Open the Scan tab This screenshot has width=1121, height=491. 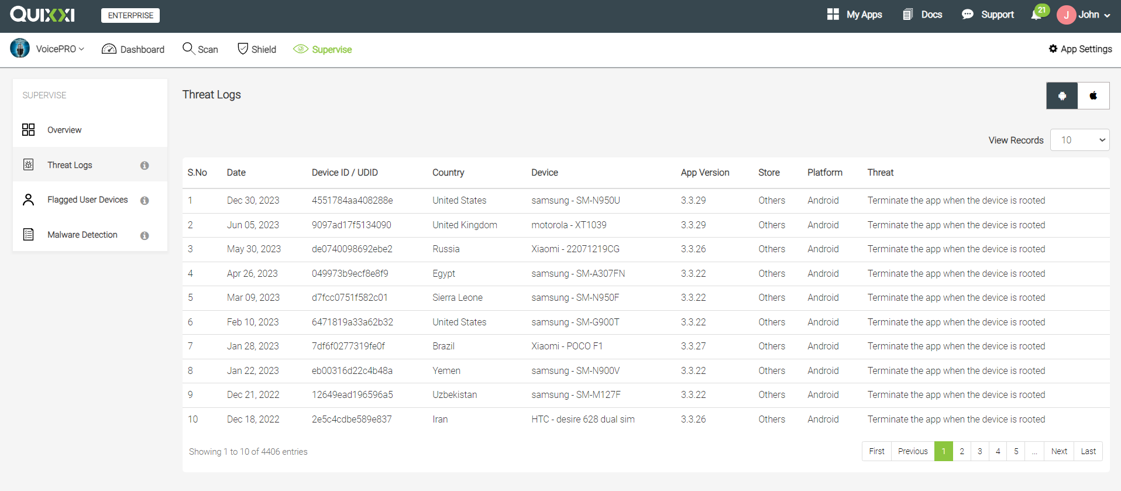point(200,49)
